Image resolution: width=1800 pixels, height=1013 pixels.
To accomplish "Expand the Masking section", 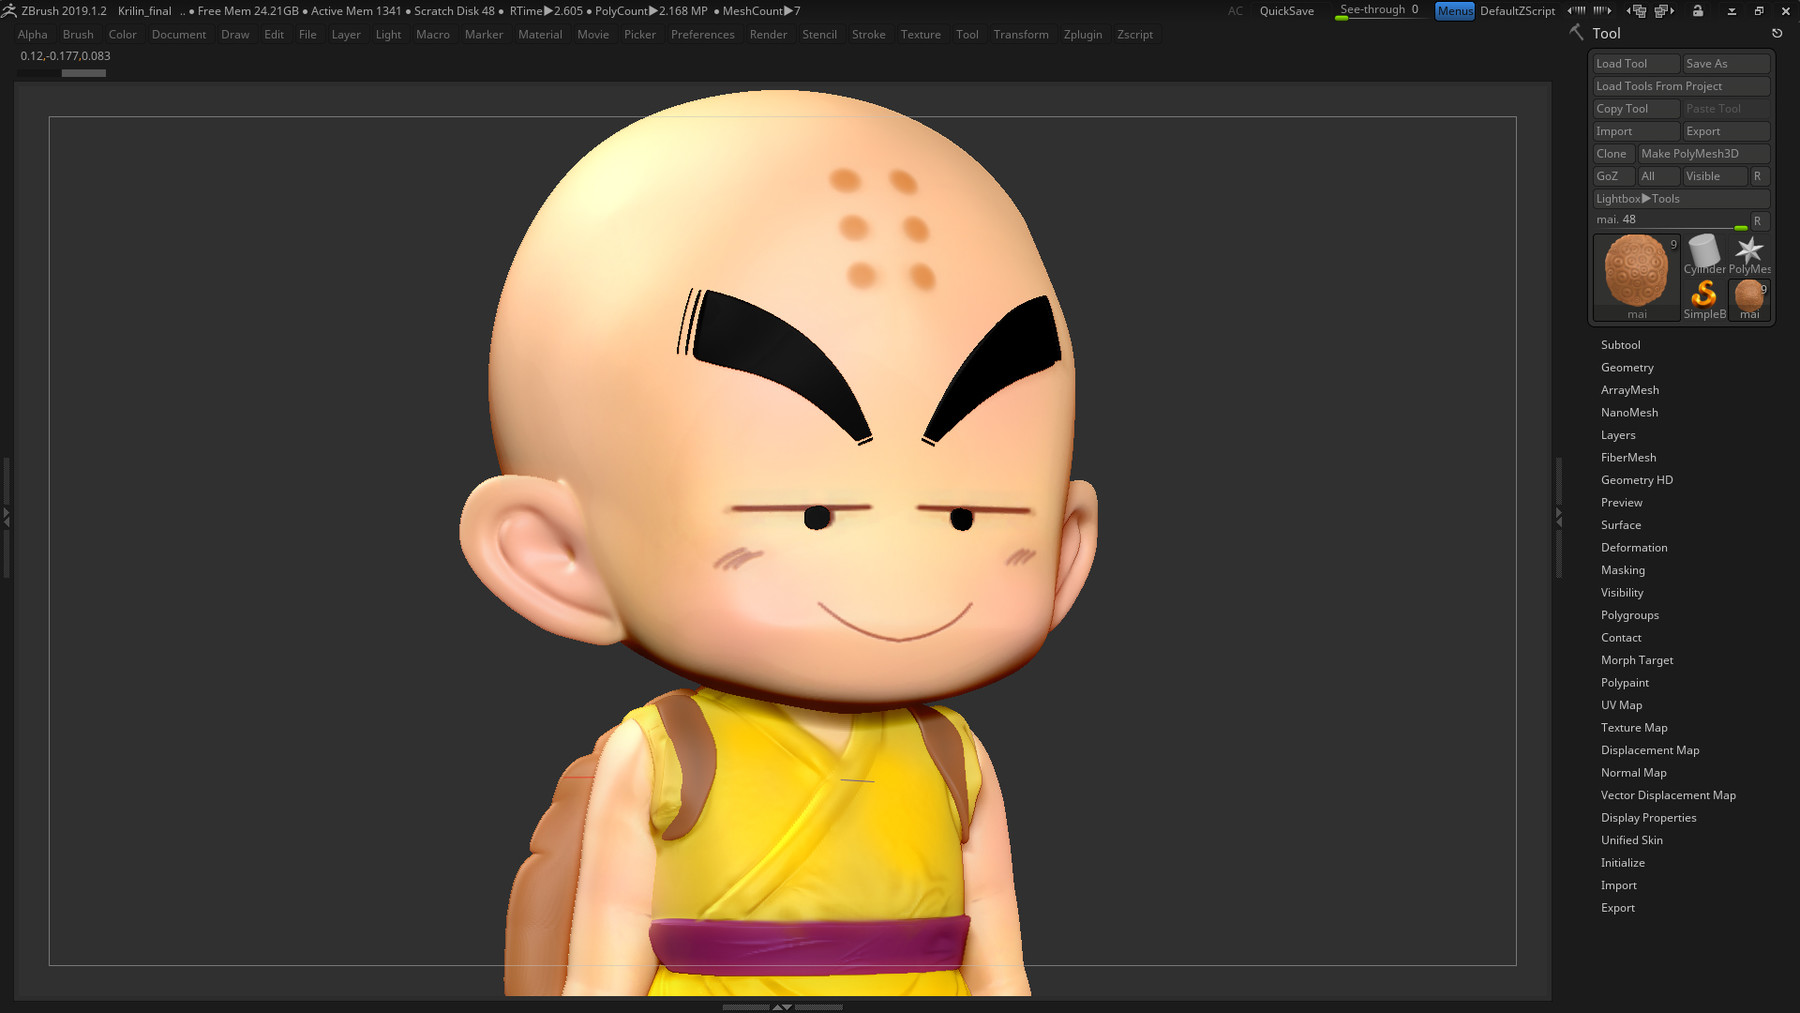I will (x=1623, y=570).
